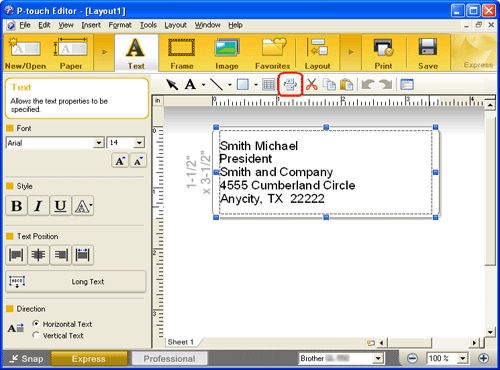Choose the selection arrow pointer tool
Viewport: 500px width, 370px height.
172,84
